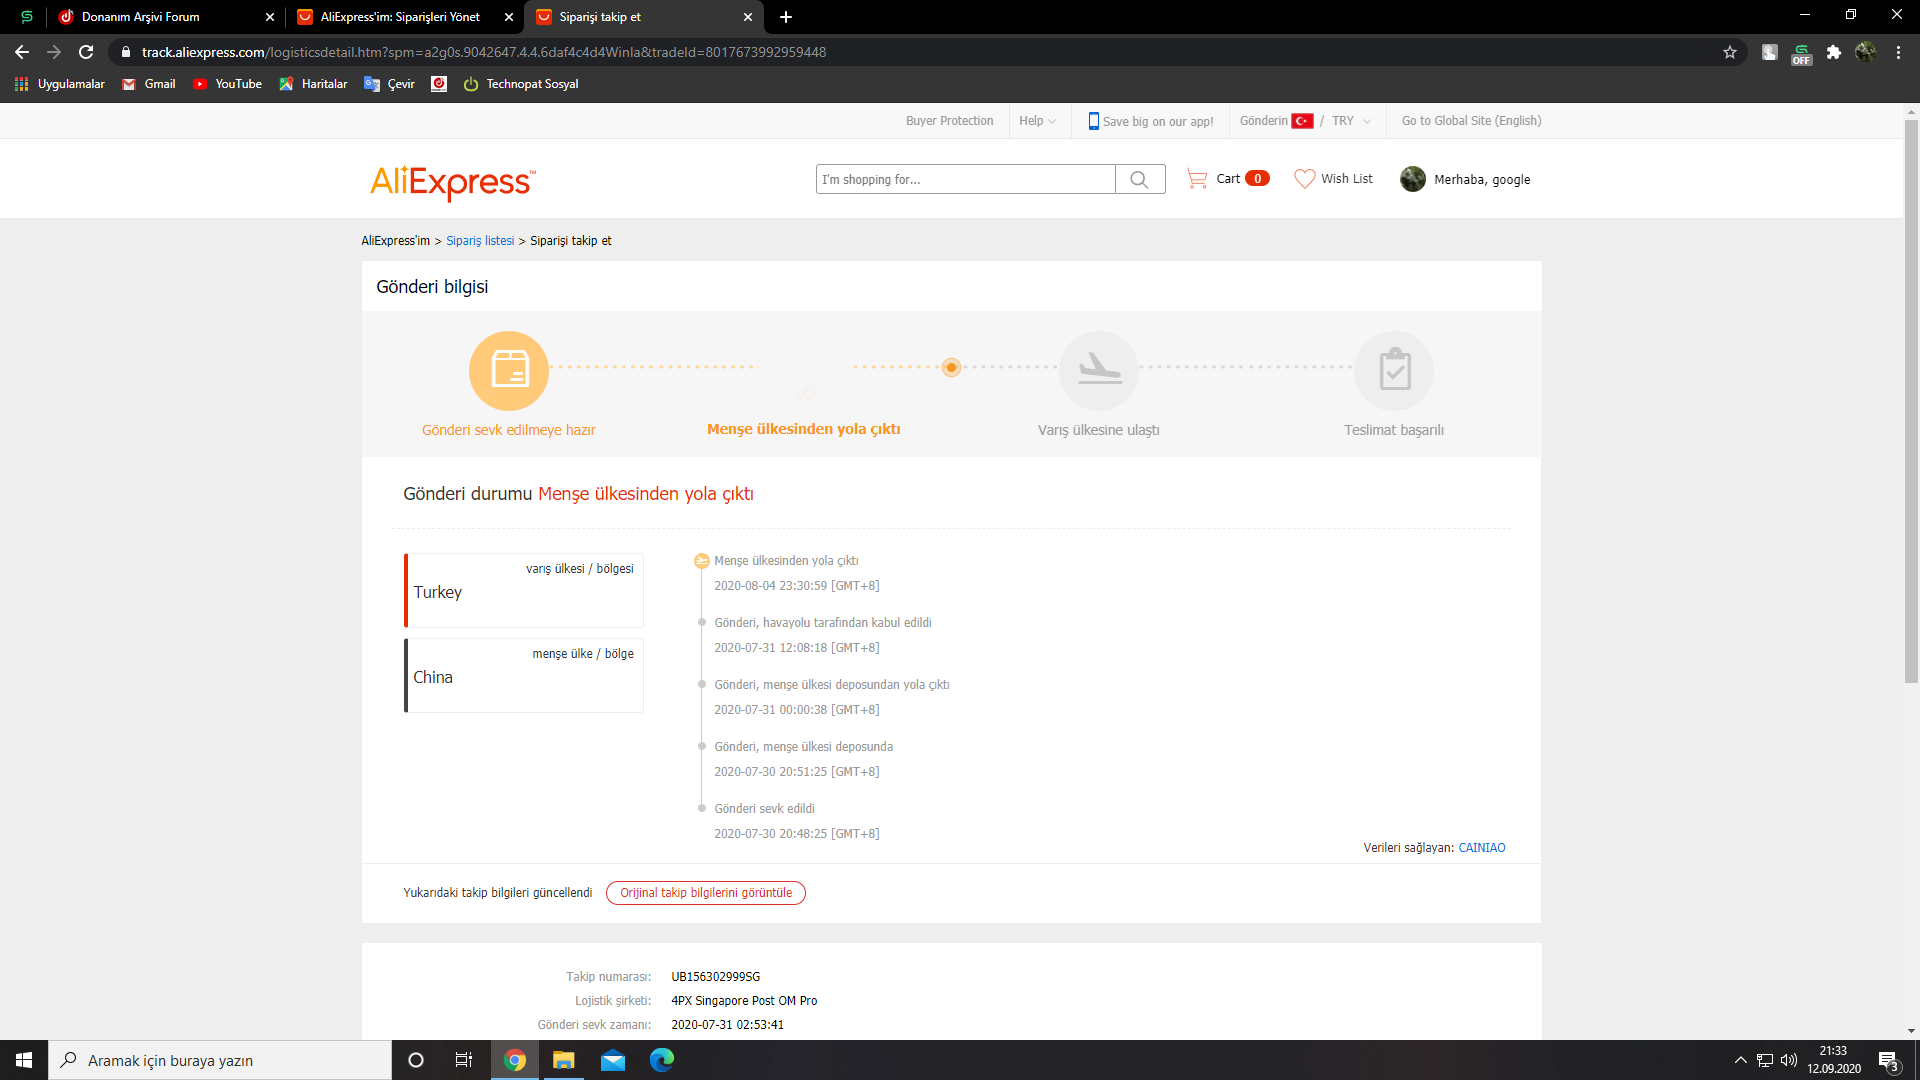
Task: Bookmark page with star icon
Action: pyautogui.click(x=1730, y=52)
